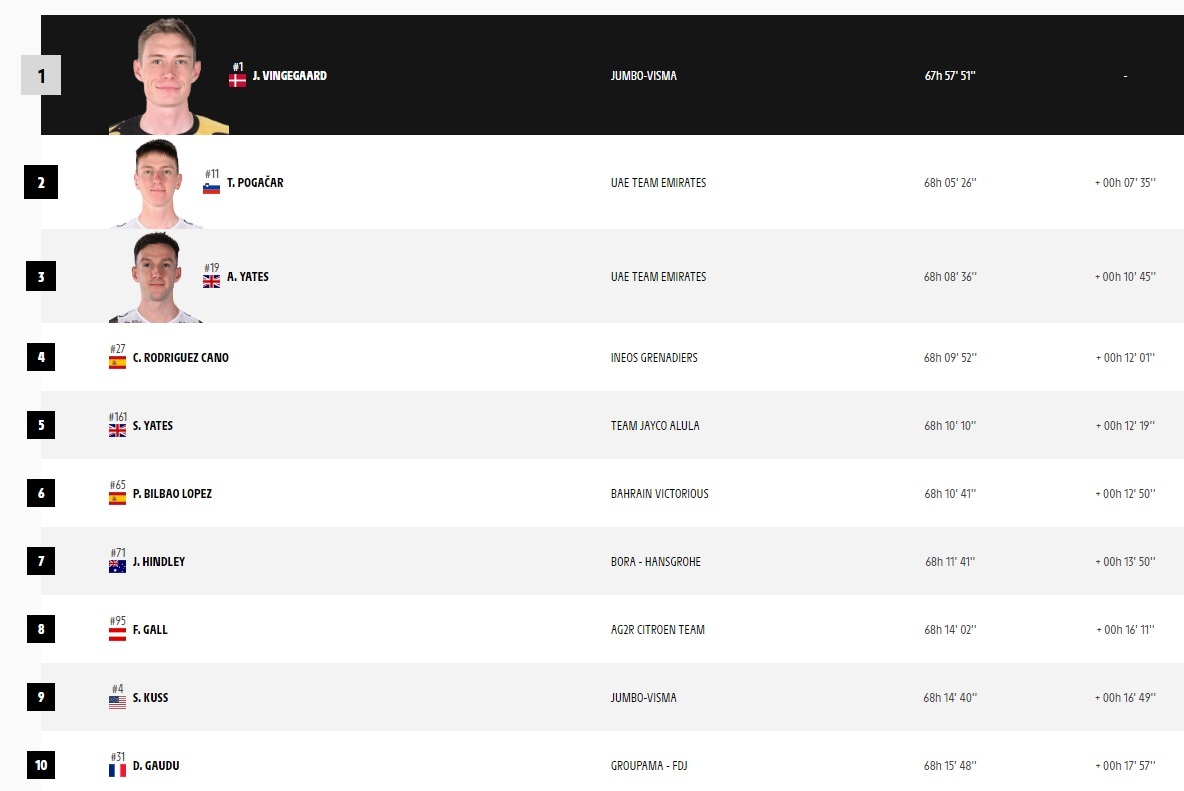
Task: Click the rank 1 position badge
Action: pyautogui.click(x=41, y=76)
